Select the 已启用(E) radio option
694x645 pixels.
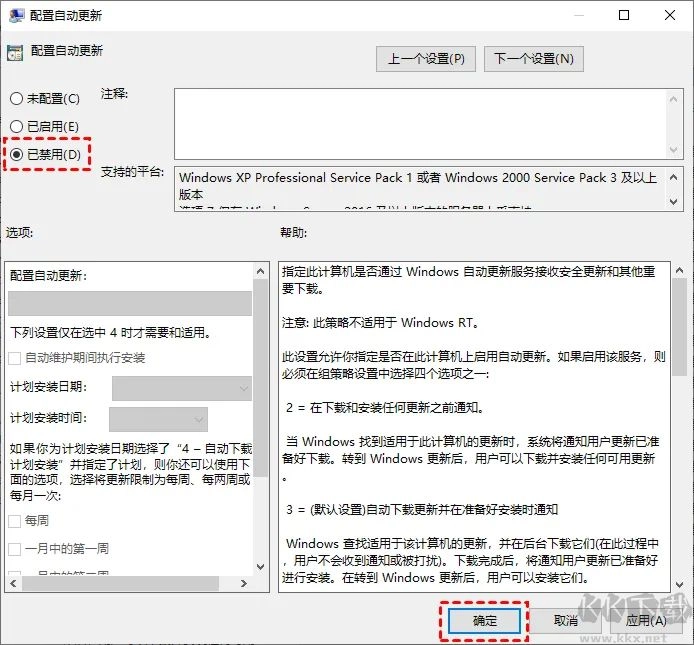point(16,127)
